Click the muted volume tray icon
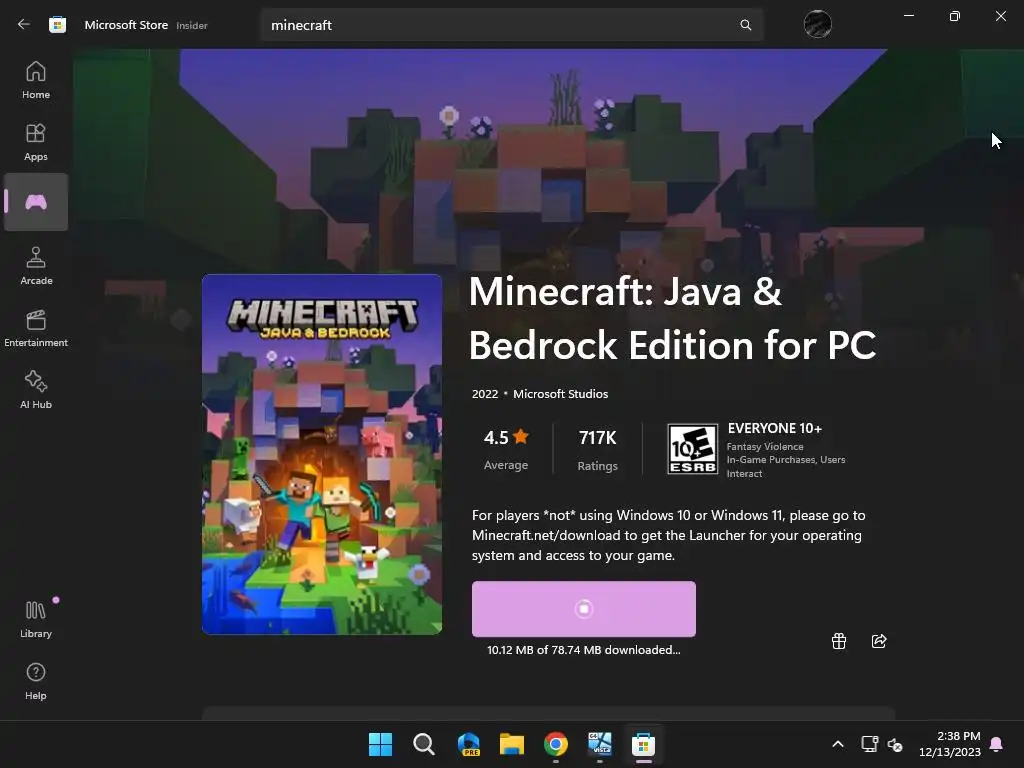This screenshot has height=768, width=1024. point(895,744)
